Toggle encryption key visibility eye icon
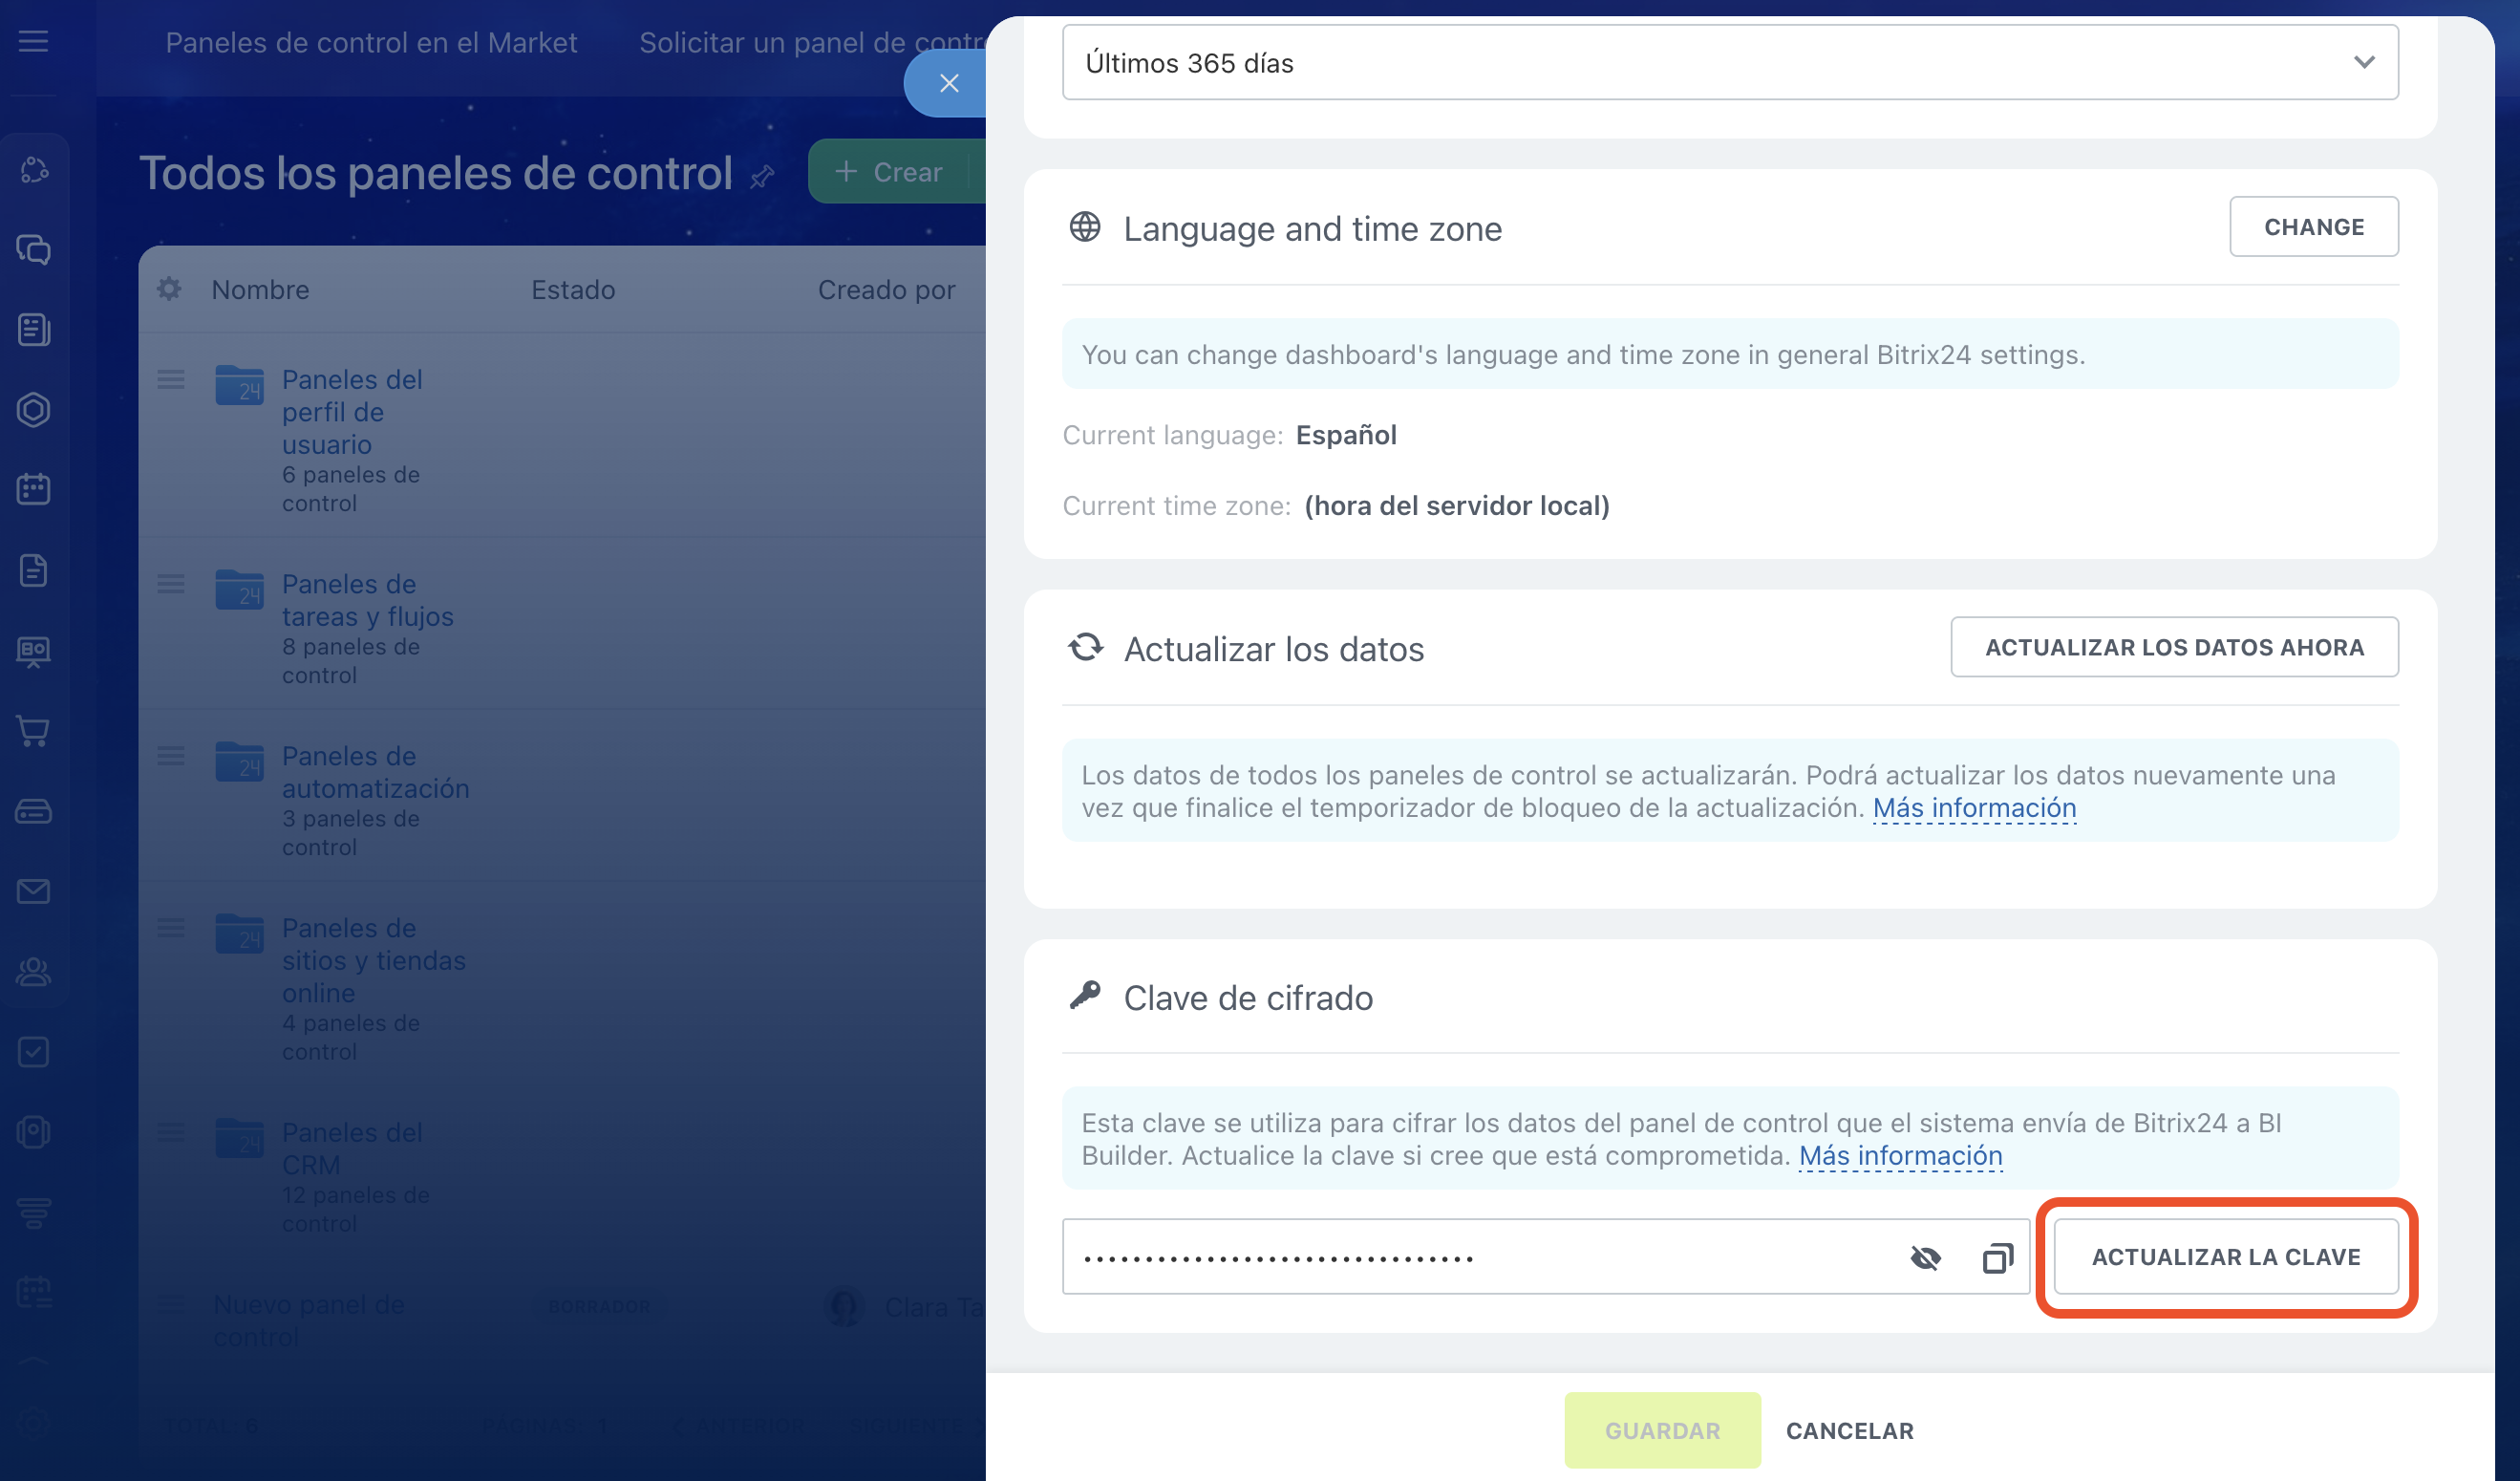 (1925, 1257)
